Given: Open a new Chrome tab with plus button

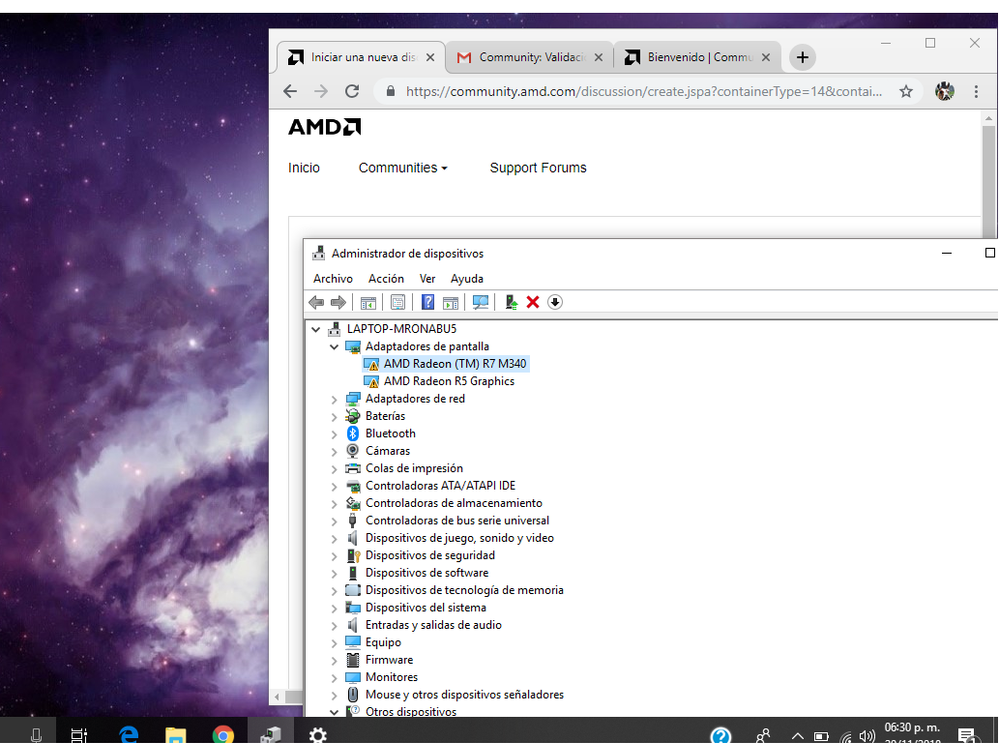Looking at the screenshot, I should tap(803, 57).
